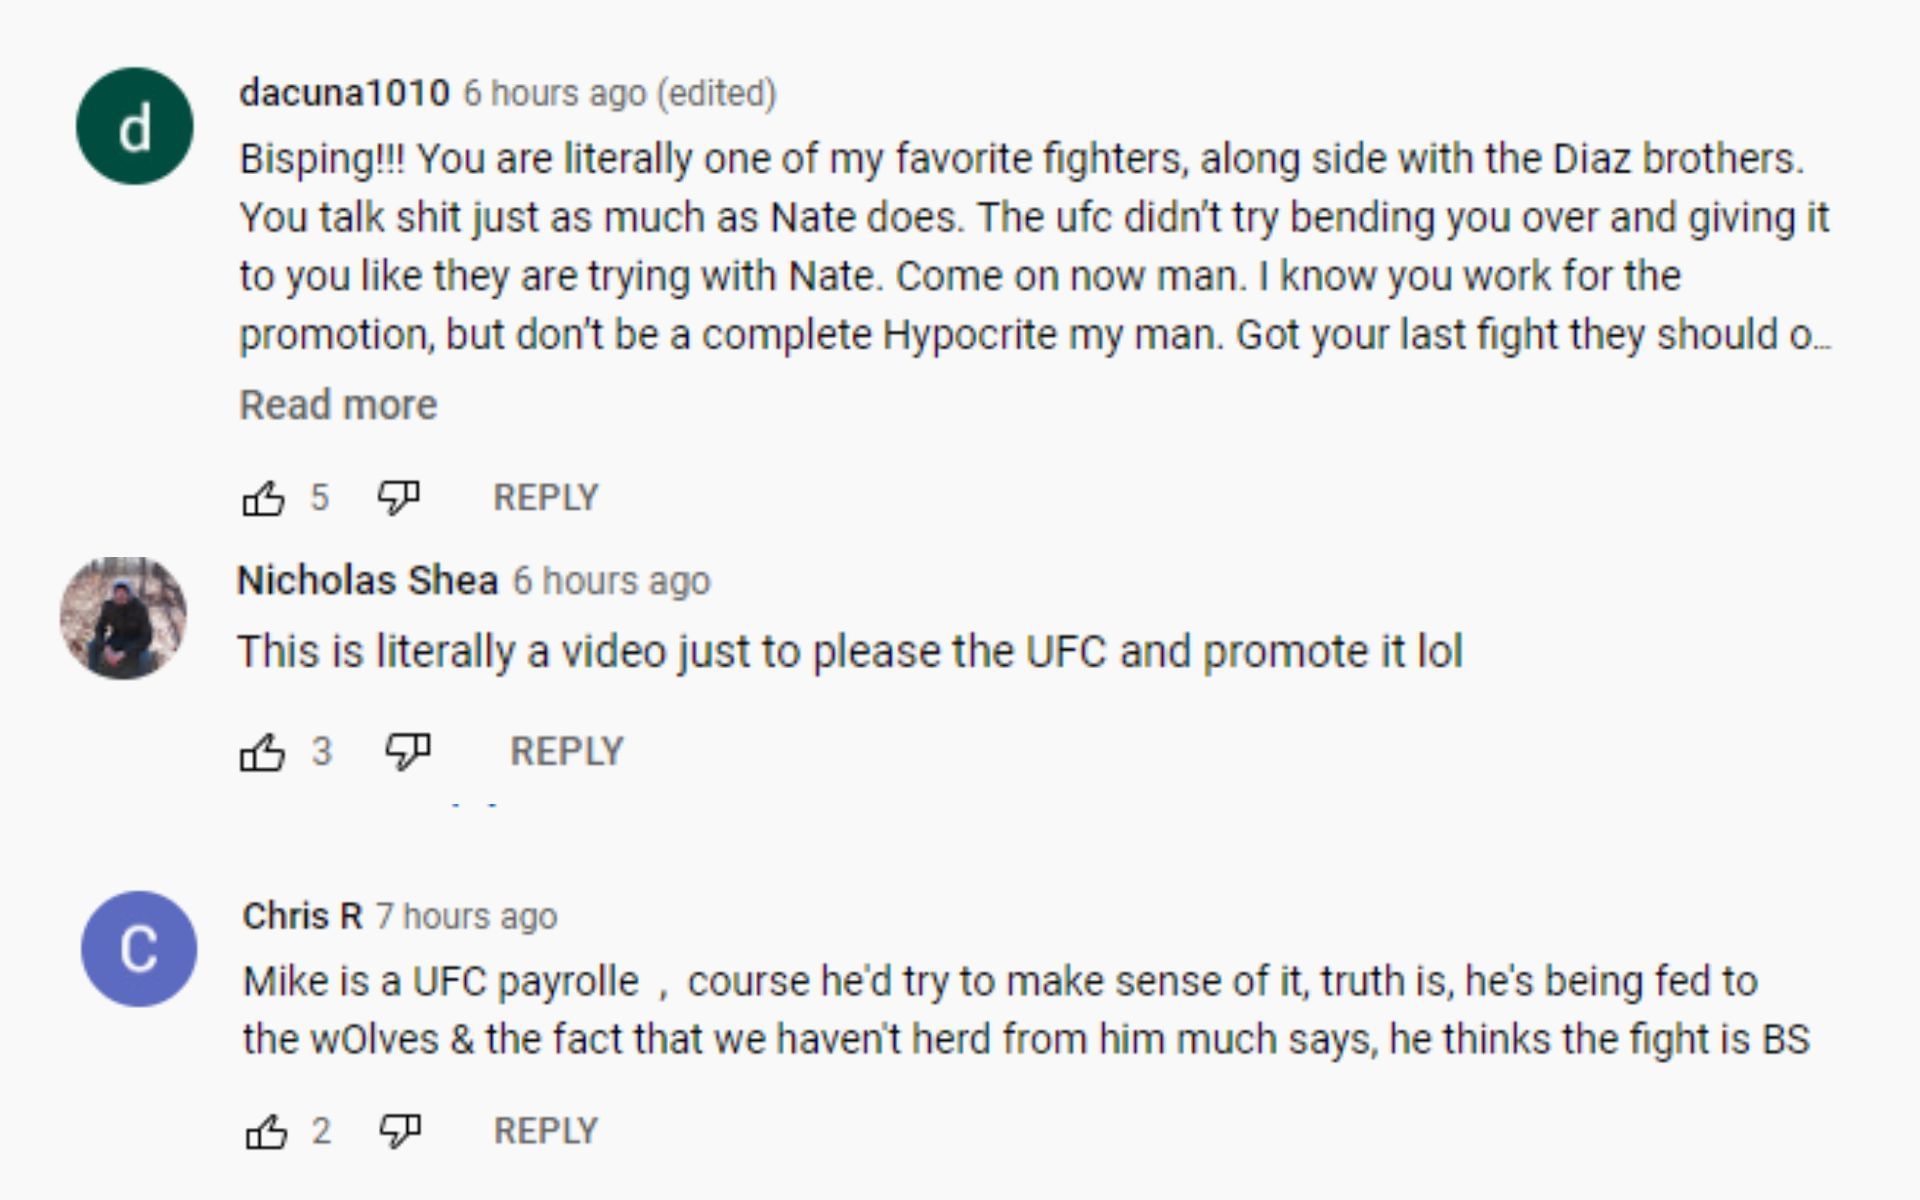Open dacuna1010's '6 hours ago (edited)' timestamp
This screenshot has height=1200, width=1920.
pos(619,93)
